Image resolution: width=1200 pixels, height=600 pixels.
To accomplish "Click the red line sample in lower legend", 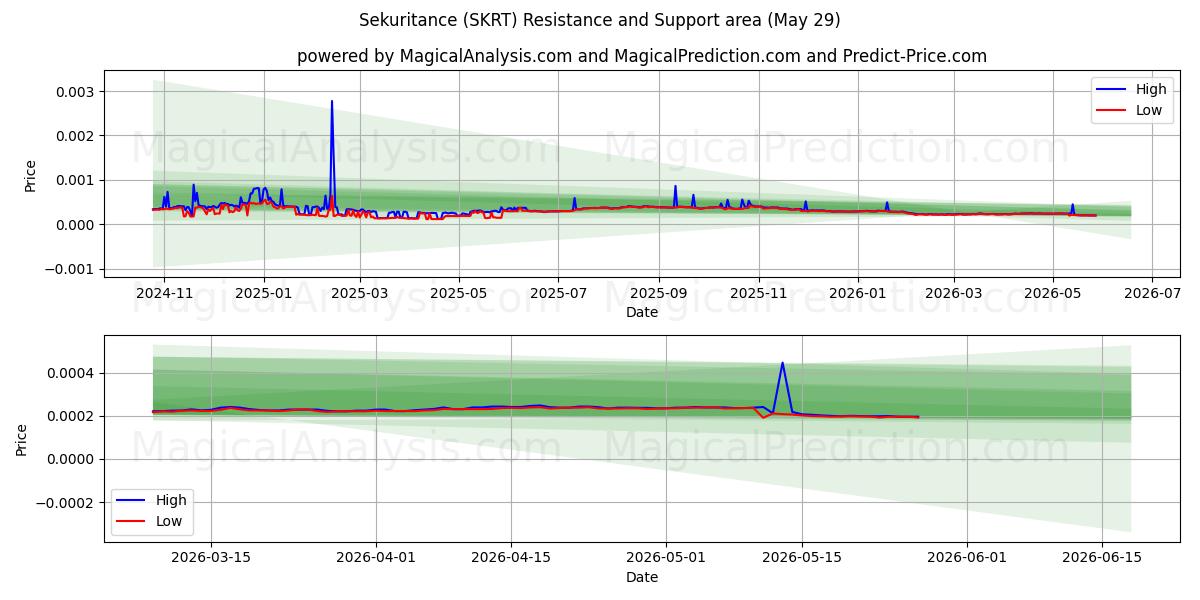I will click(x=131, y=523).
